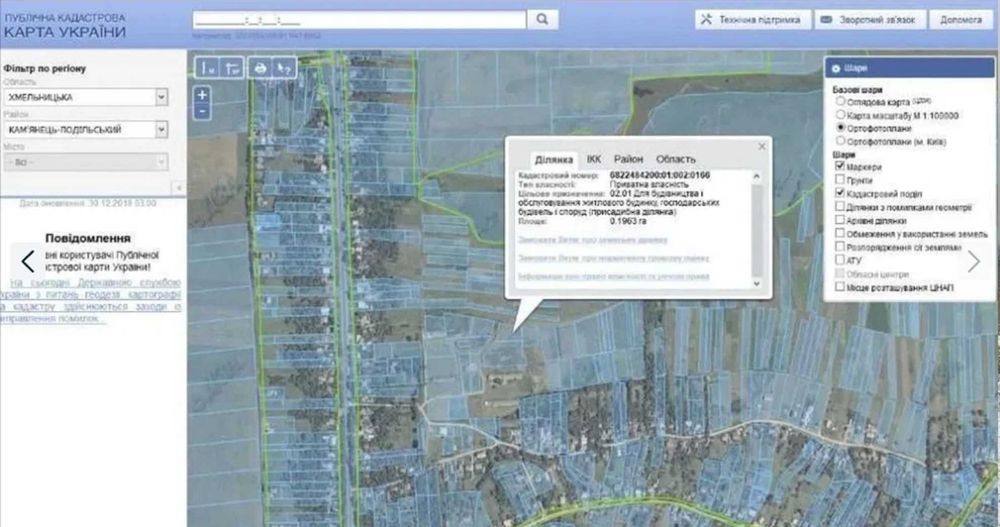Click the Фільтр по регіону heading
Screen dimensions: 1000x527
point(45,68)
